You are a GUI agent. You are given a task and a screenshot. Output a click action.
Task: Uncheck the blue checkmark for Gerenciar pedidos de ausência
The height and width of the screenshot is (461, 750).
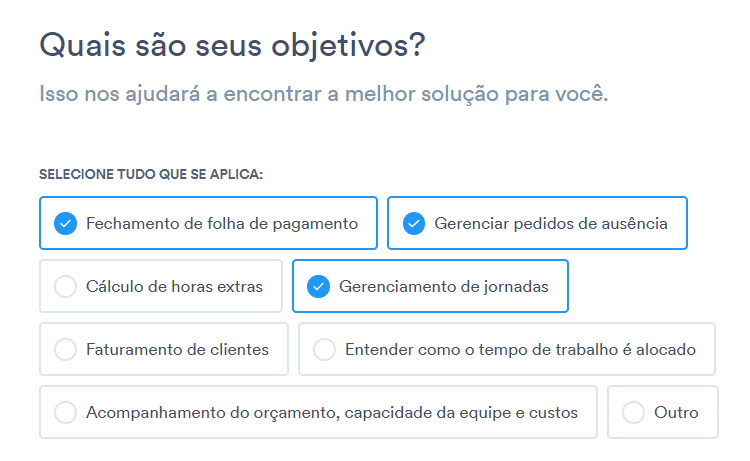[414, 223]
